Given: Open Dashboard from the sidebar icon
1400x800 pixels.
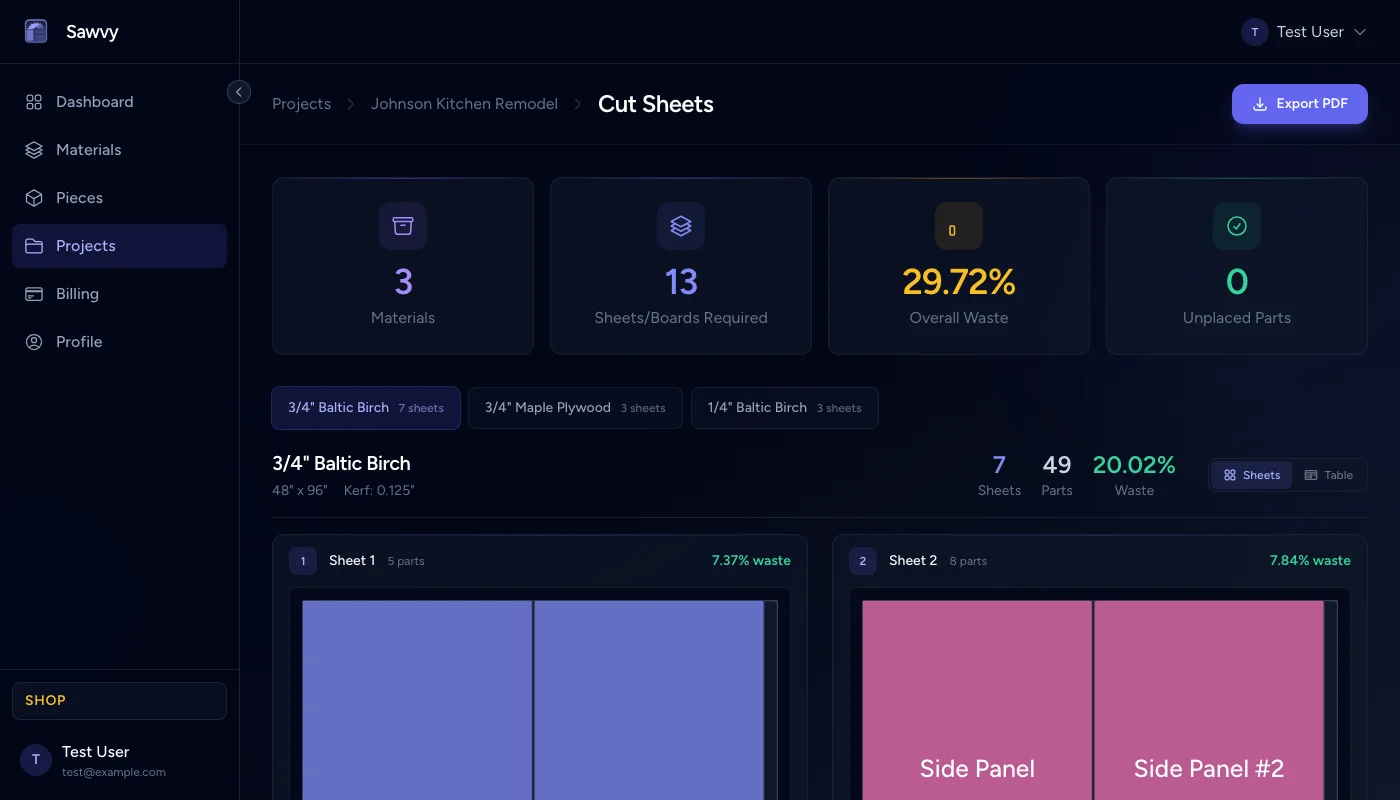Looking at the screenshot, I should (x=34, y=102).
